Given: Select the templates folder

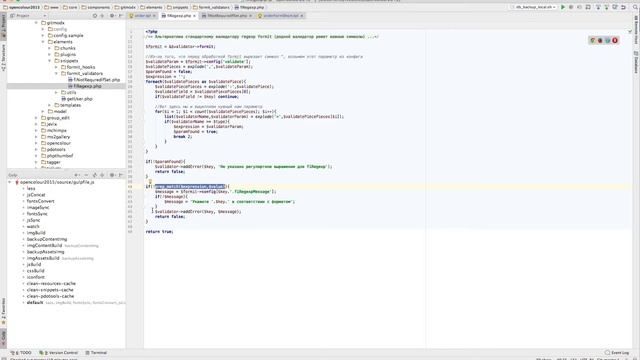Looking at the screenshot, I should (67, 105).
